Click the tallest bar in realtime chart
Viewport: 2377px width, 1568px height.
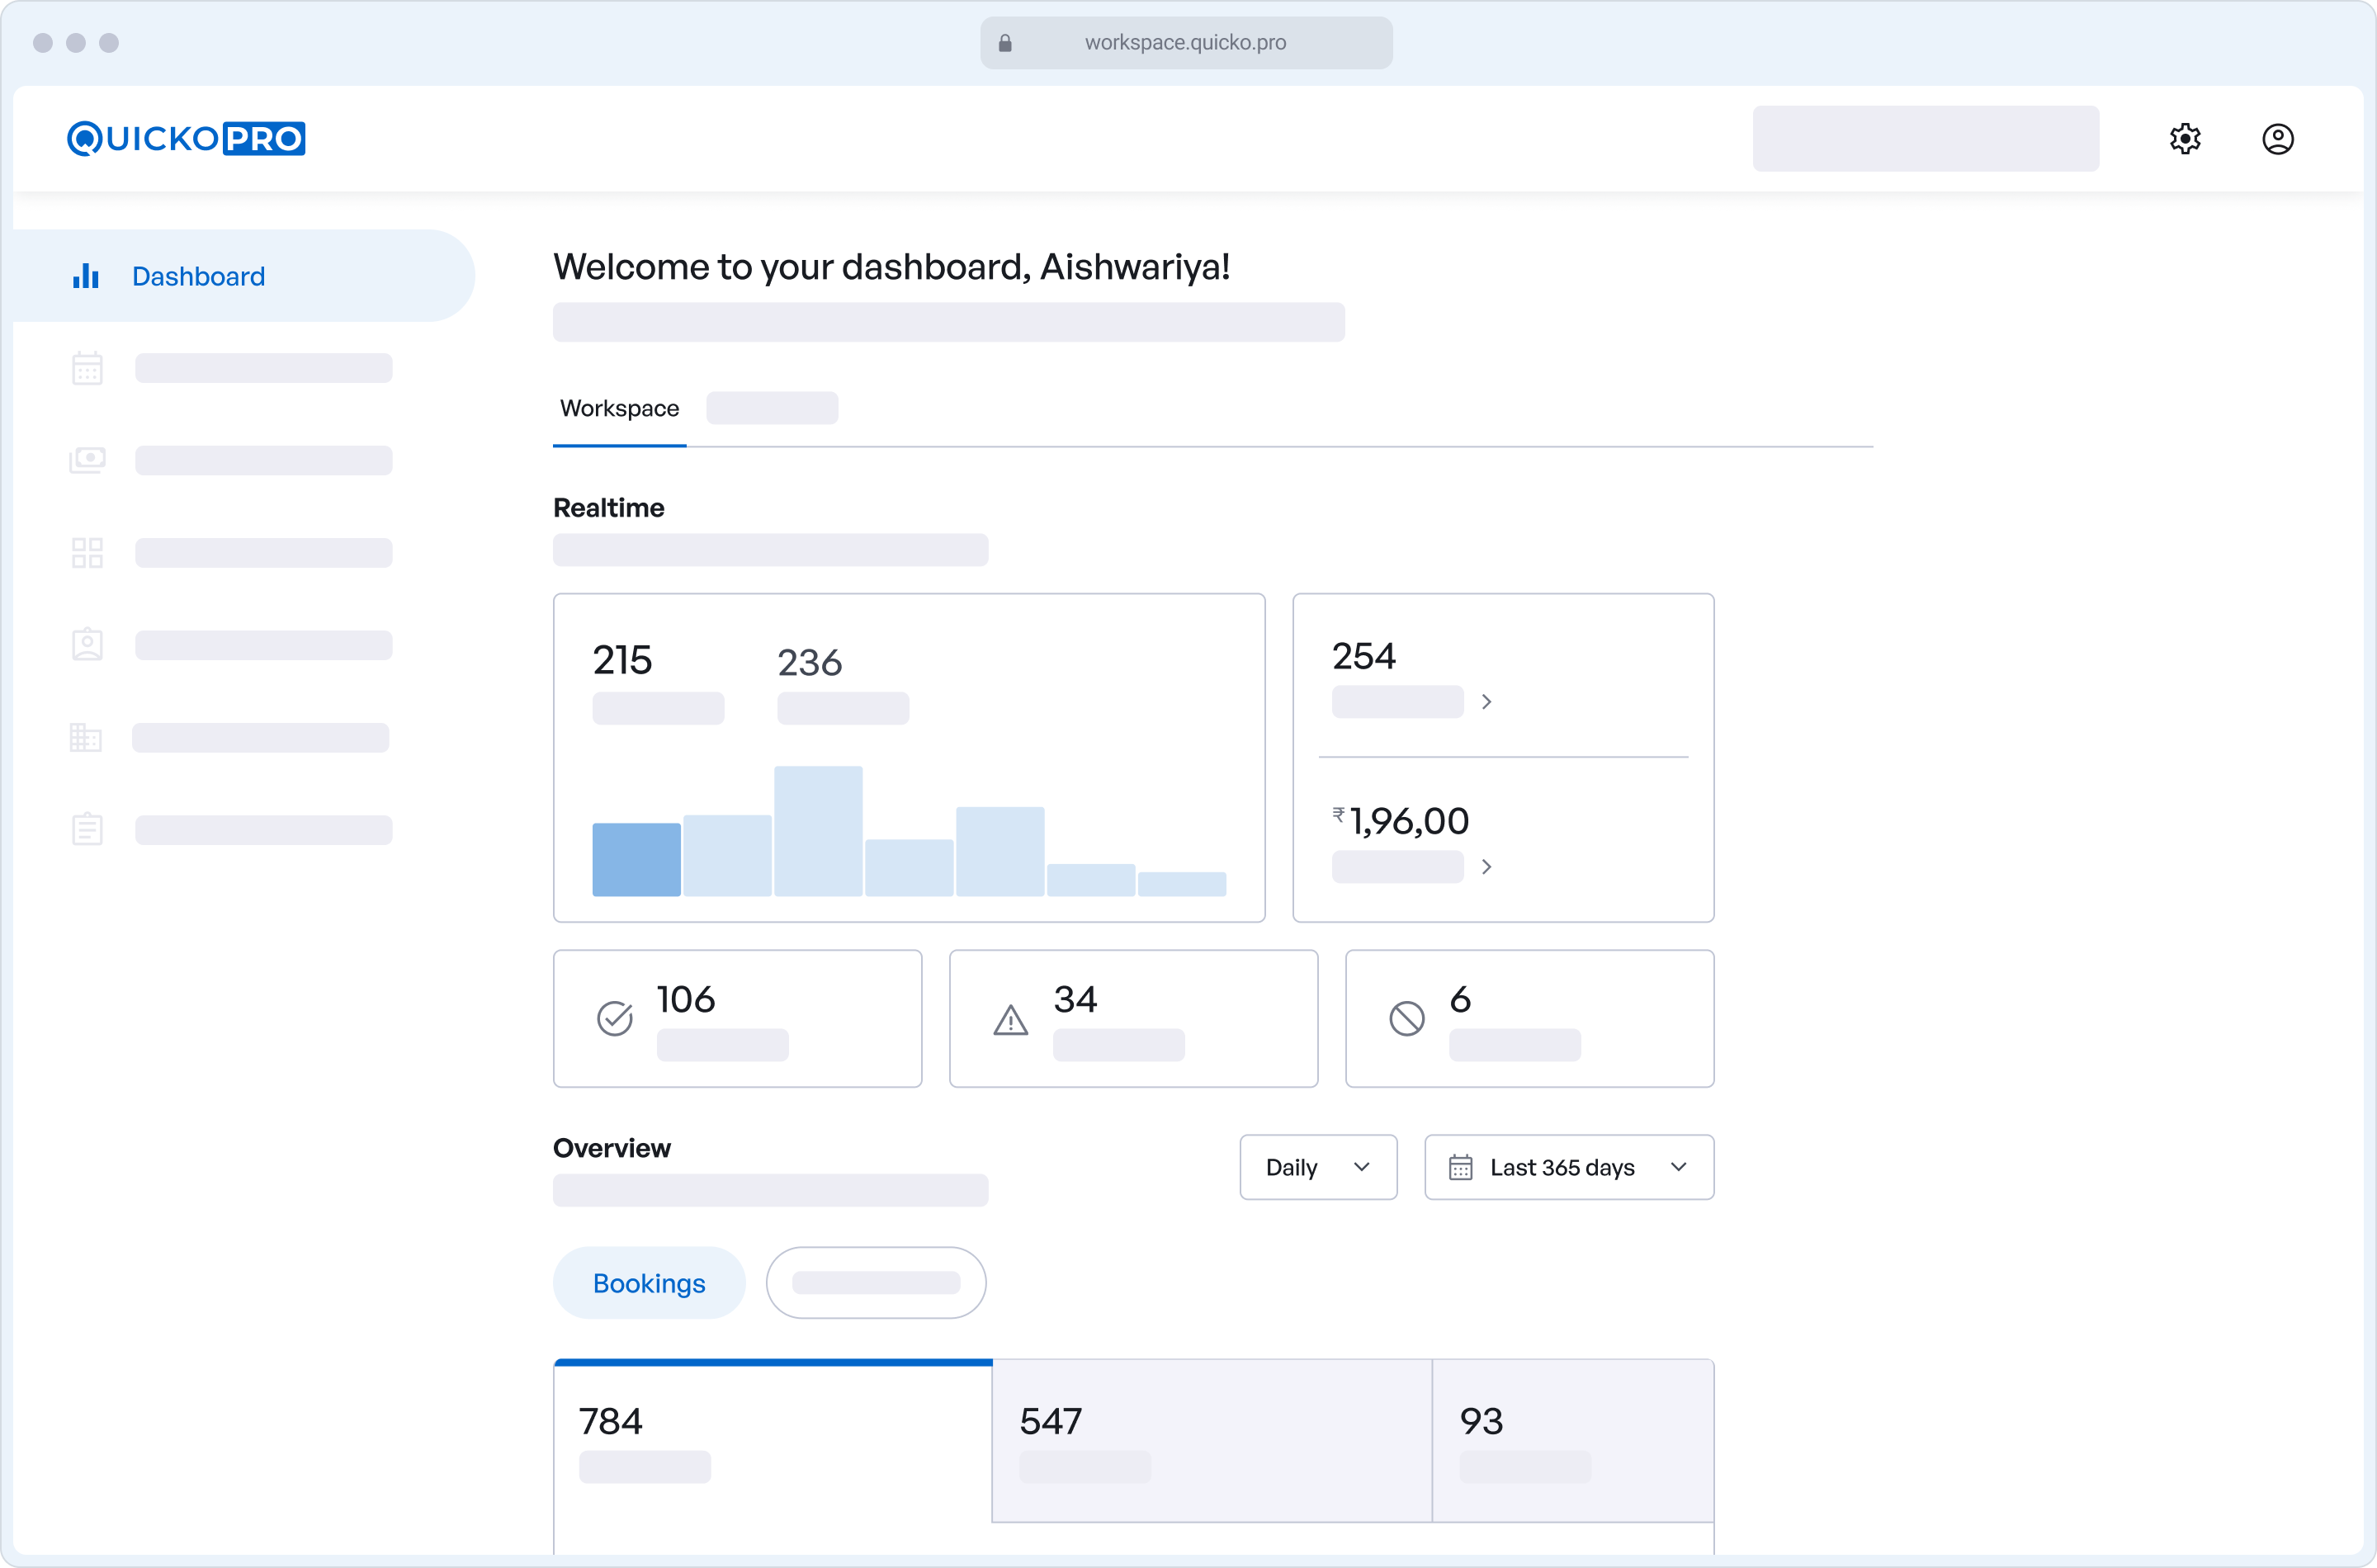click(x=818, y=831)
